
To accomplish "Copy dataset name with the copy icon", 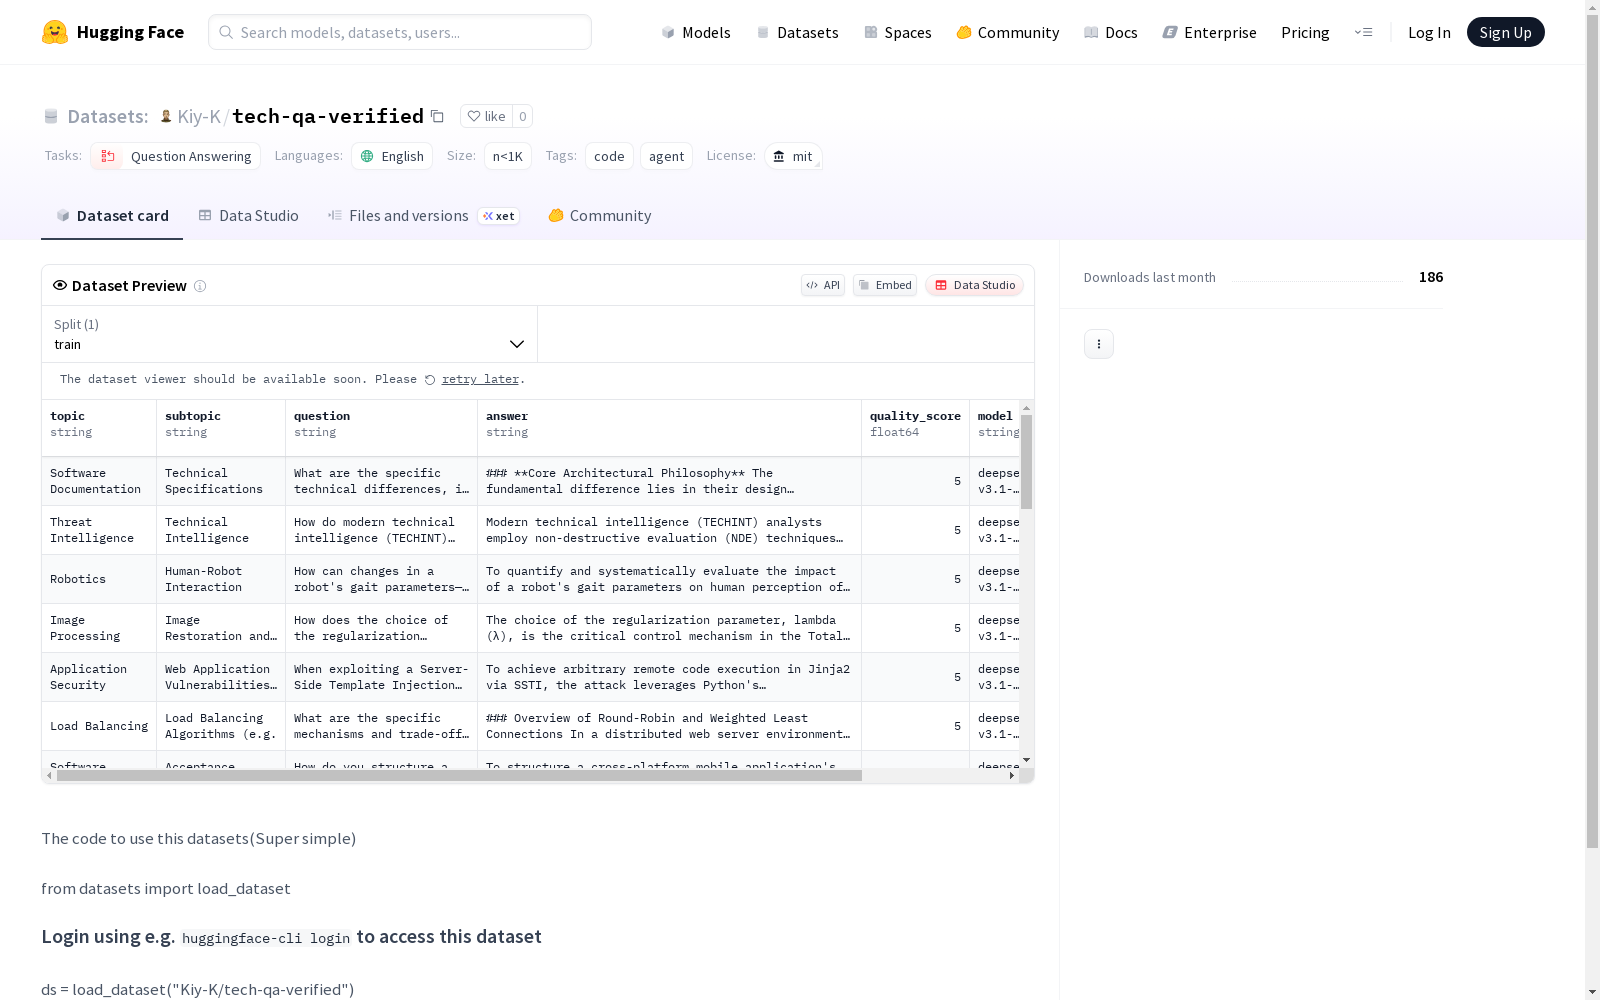I will 437,116.
